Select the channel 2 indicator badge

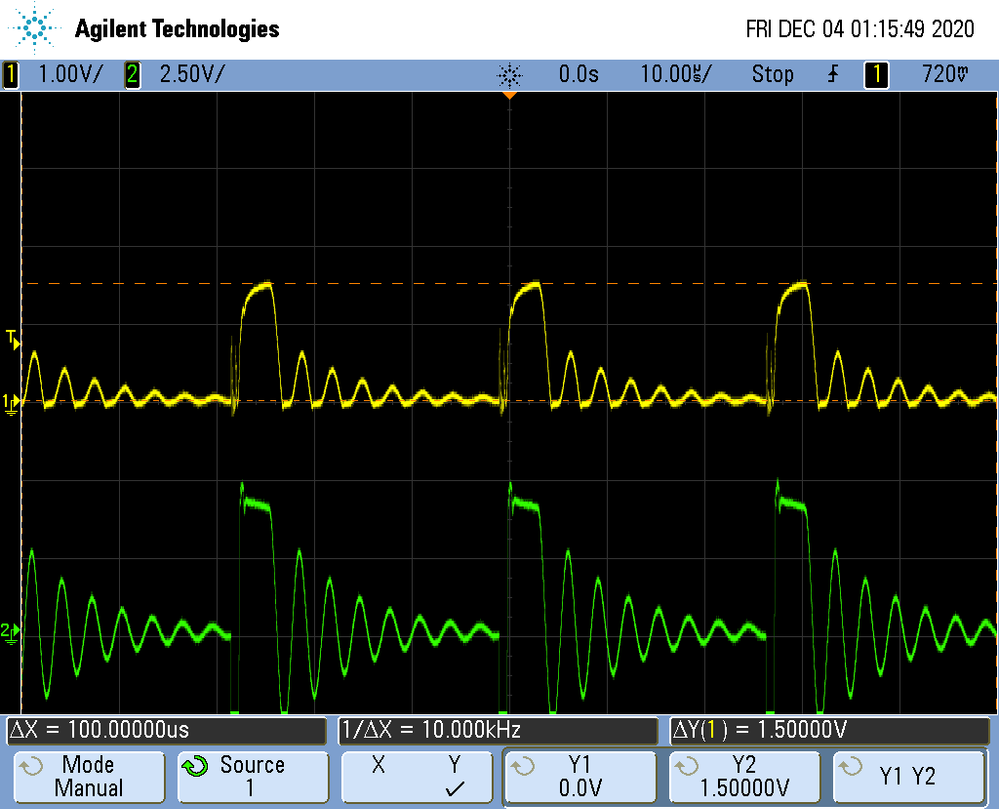tap(132, 75)
